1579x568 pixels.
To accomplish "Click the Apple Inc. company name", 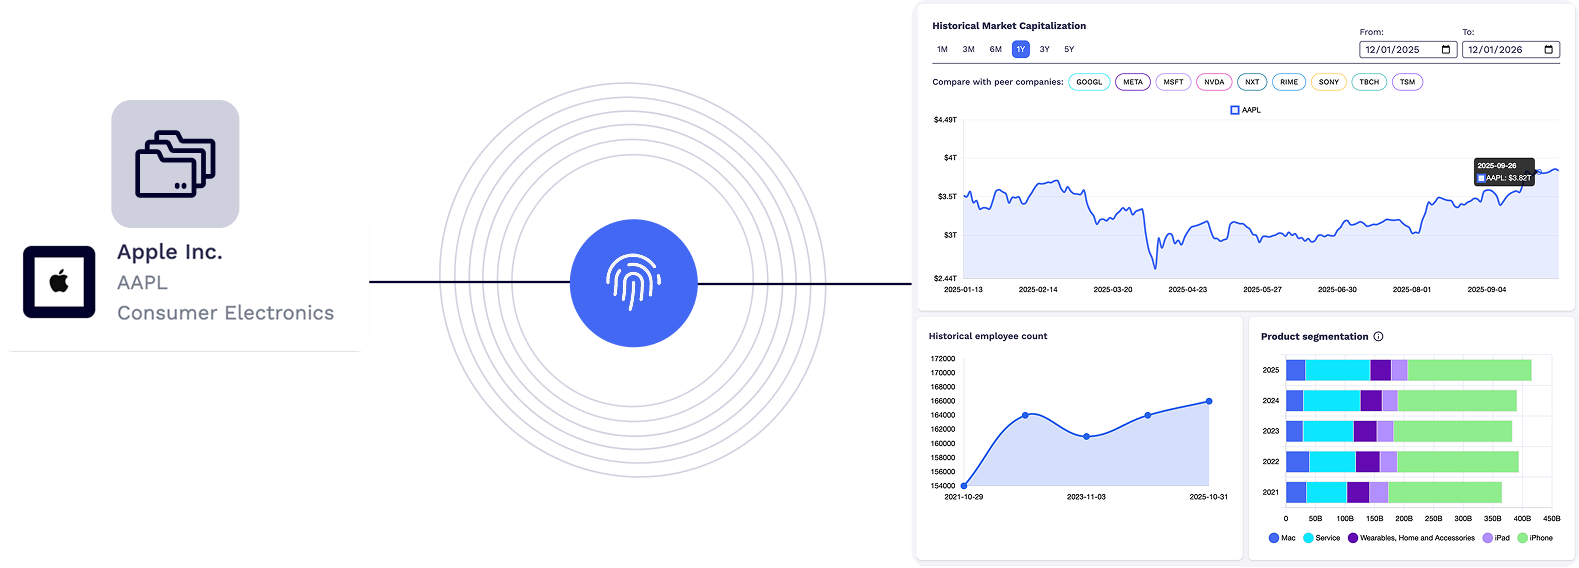I will 170,252.
